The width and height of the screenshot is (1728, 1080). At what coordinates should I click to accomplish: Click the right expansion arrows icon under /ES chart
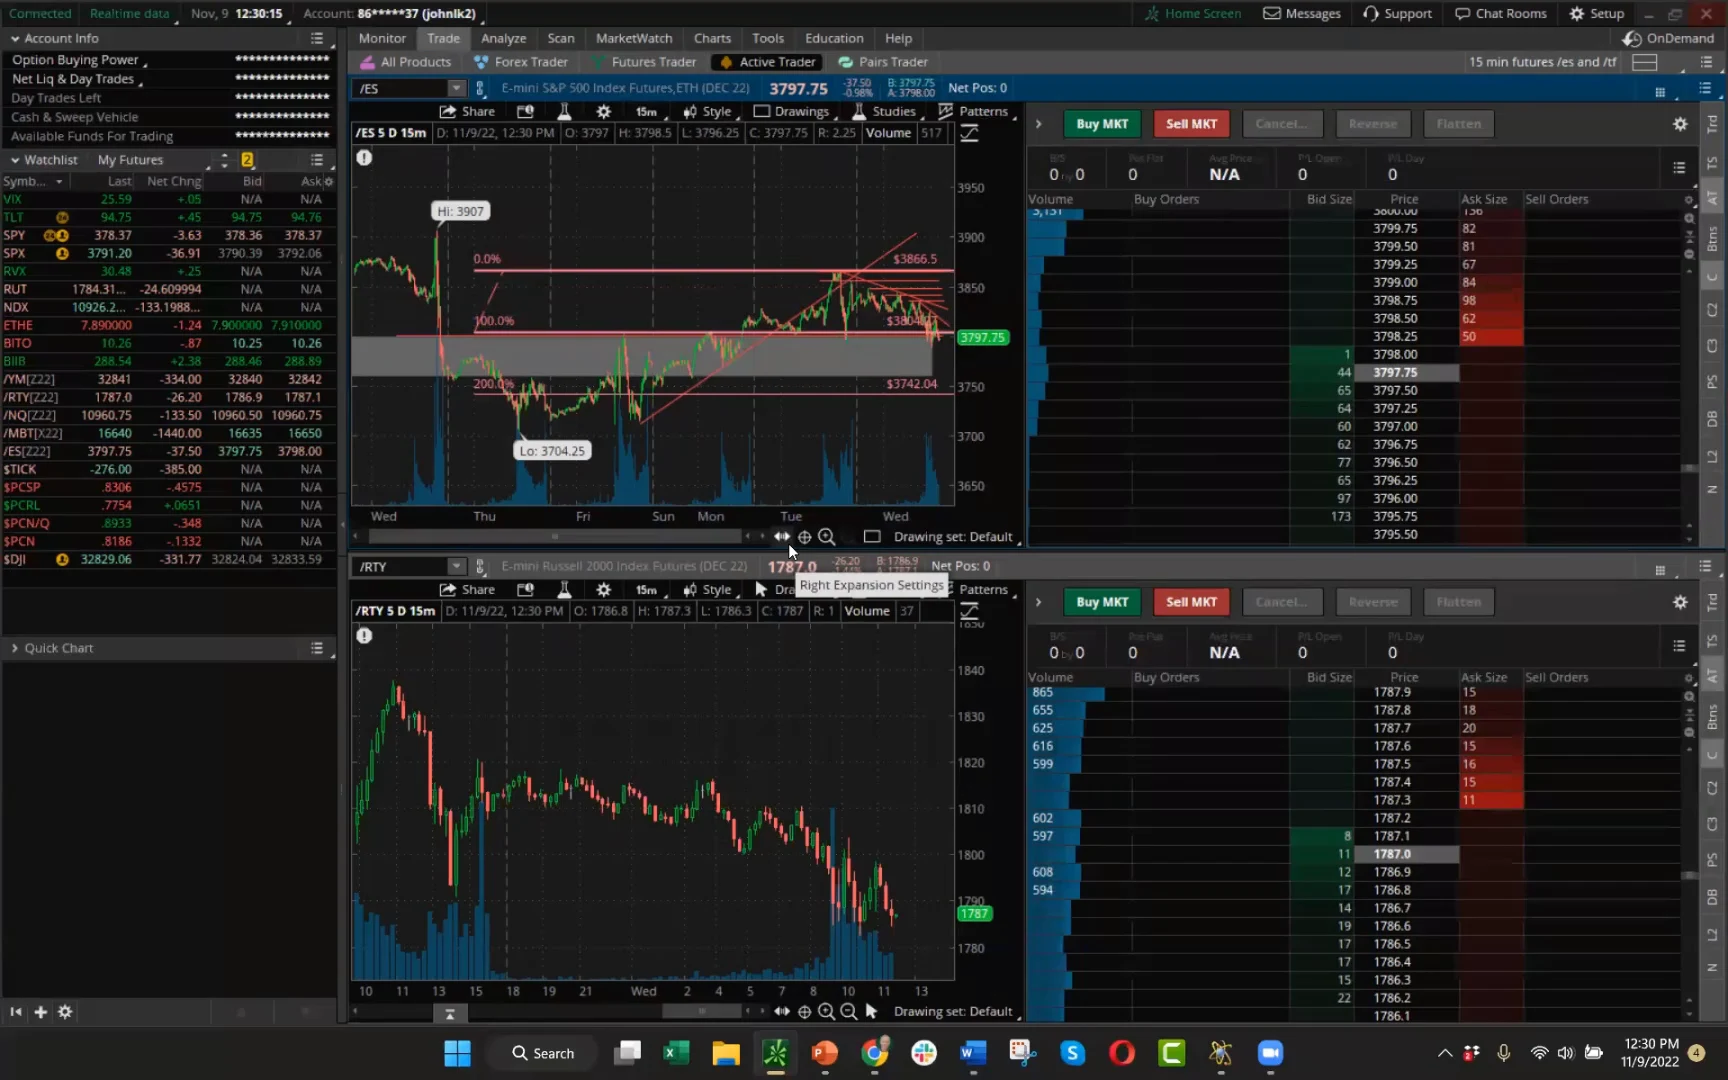[x=781, y=537]
